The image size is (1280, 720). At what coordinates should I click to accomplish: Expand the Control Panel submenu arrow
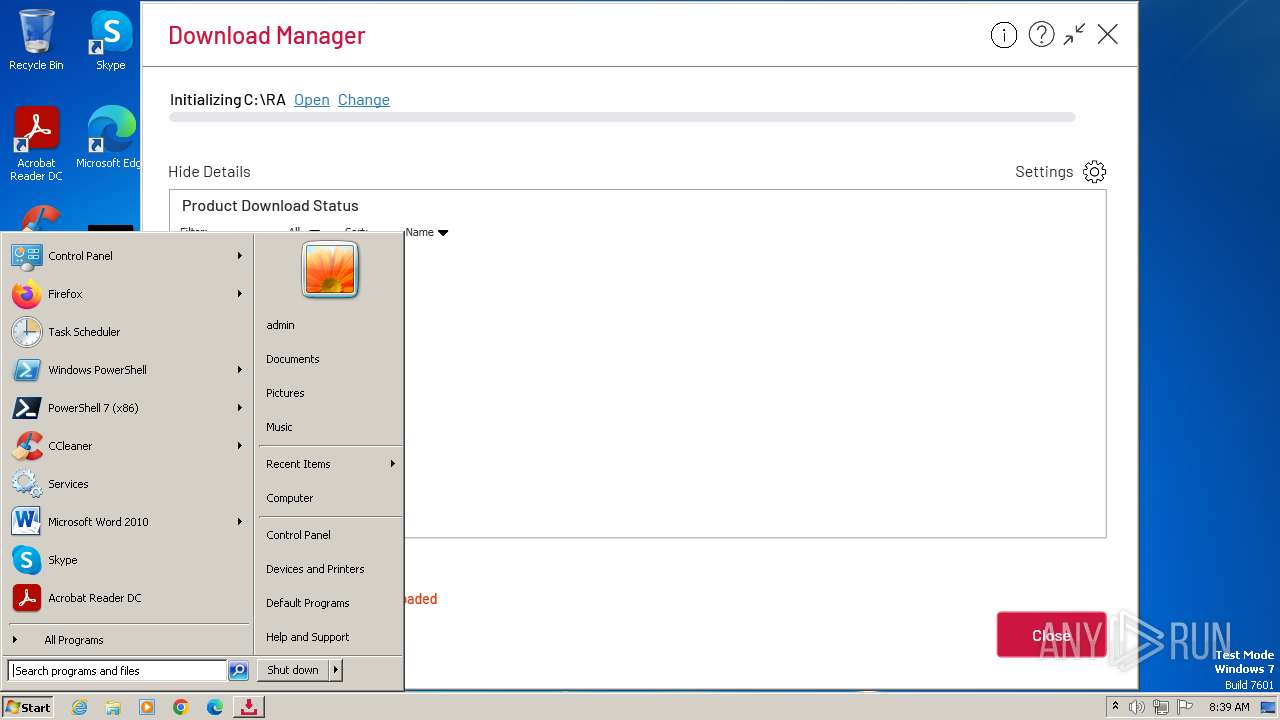coord(240,256)
